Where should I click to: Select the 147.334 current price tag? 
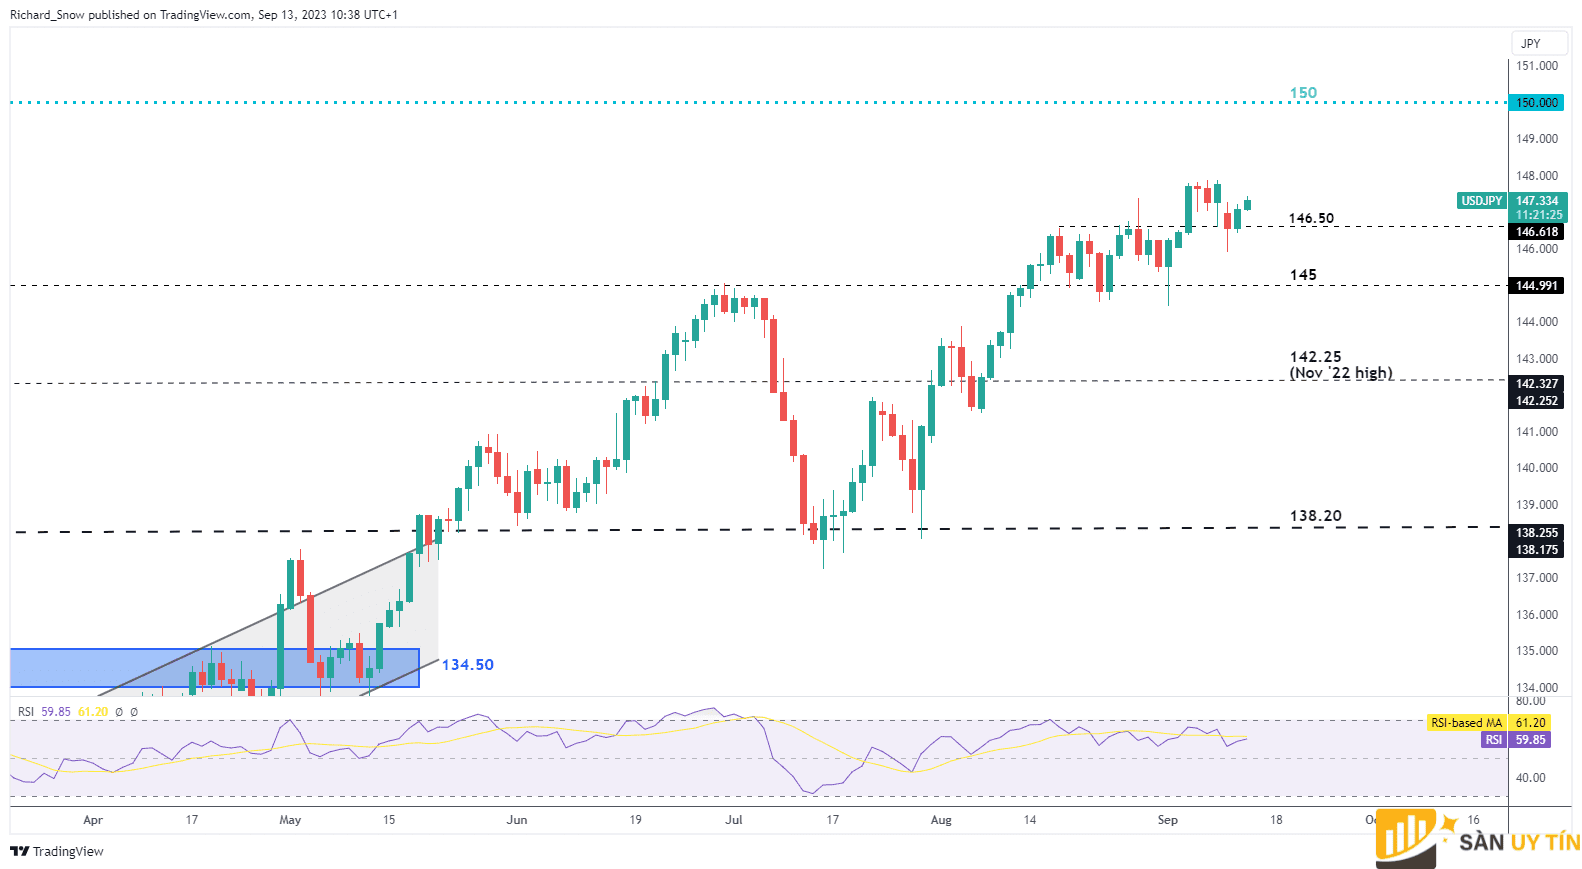tap(1537, 201)
